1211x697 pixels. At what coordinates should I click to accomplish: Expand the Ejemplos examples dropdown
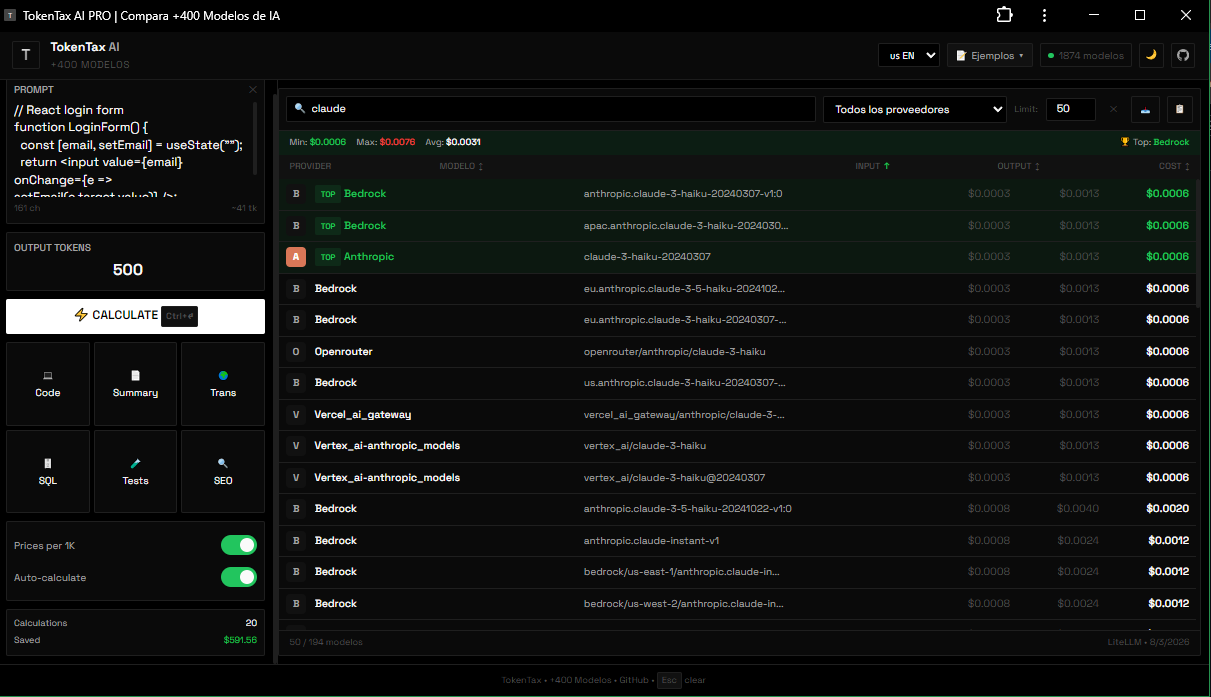tap(990, 55)
